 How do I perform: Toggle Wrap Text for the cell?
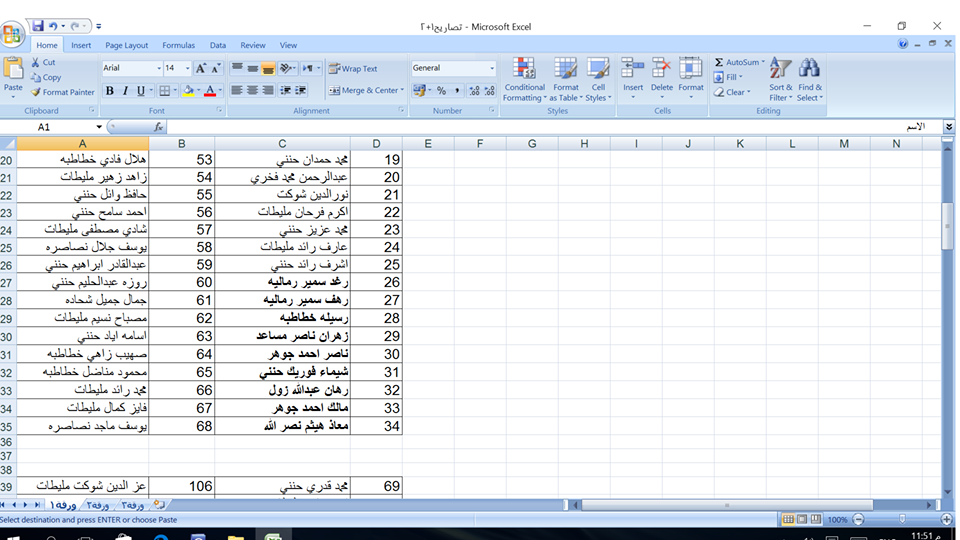353,69
